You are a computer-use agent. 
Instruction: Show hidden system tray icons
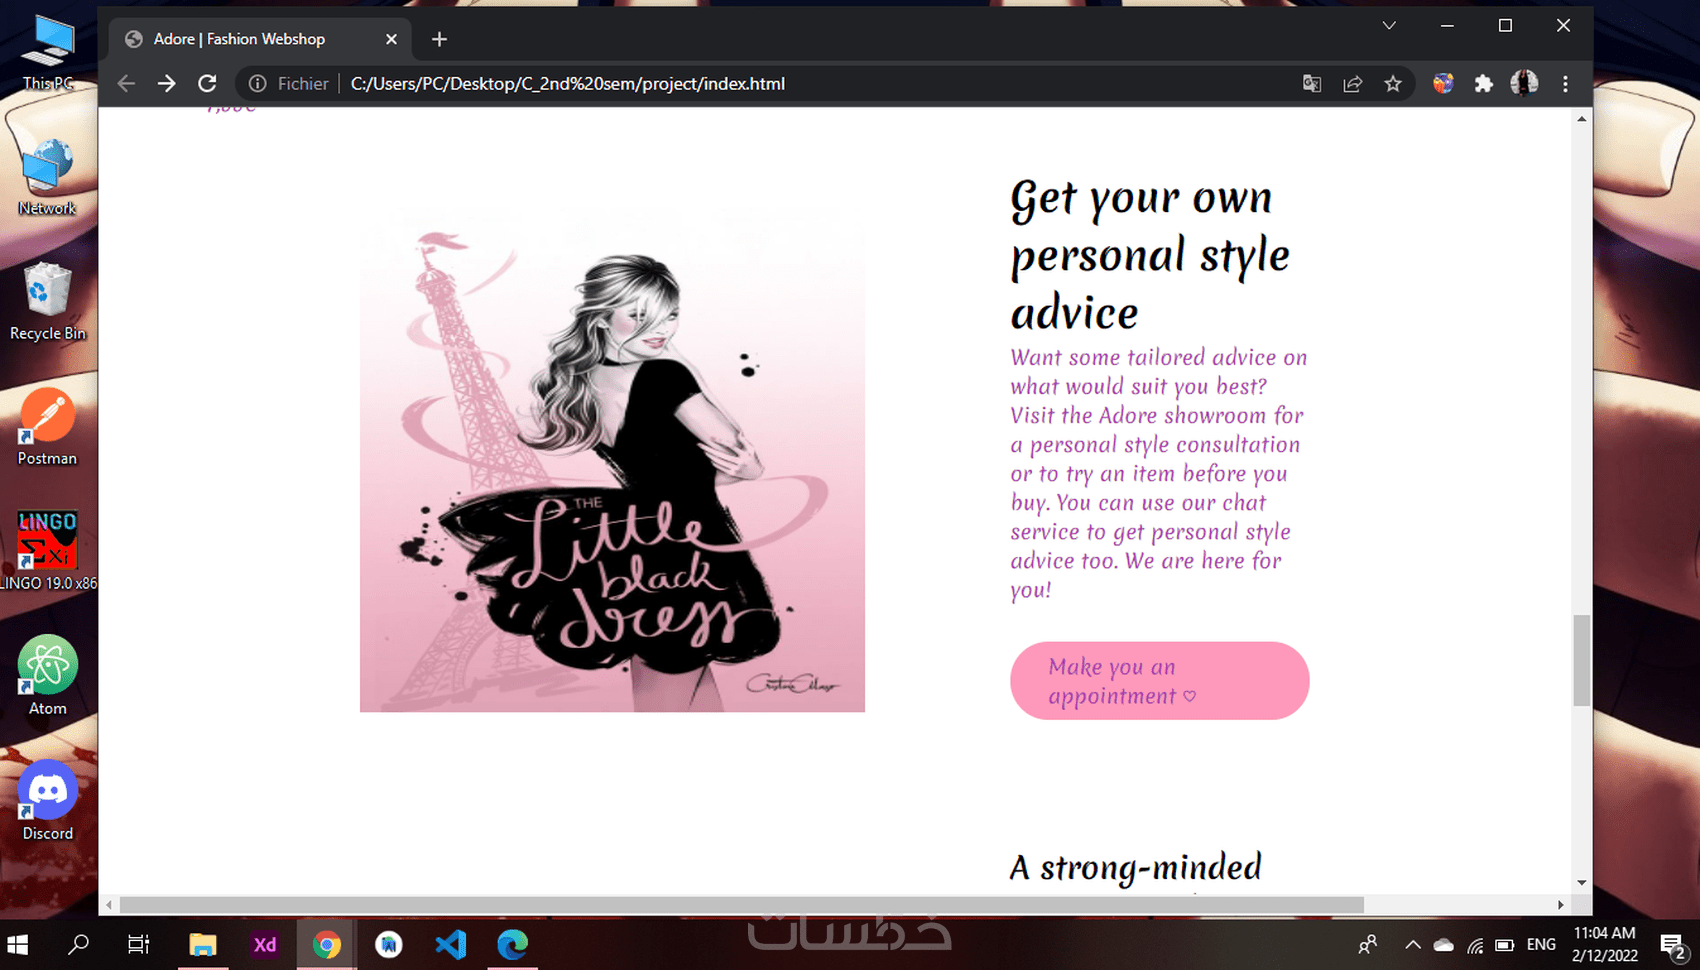point(1413,945)
